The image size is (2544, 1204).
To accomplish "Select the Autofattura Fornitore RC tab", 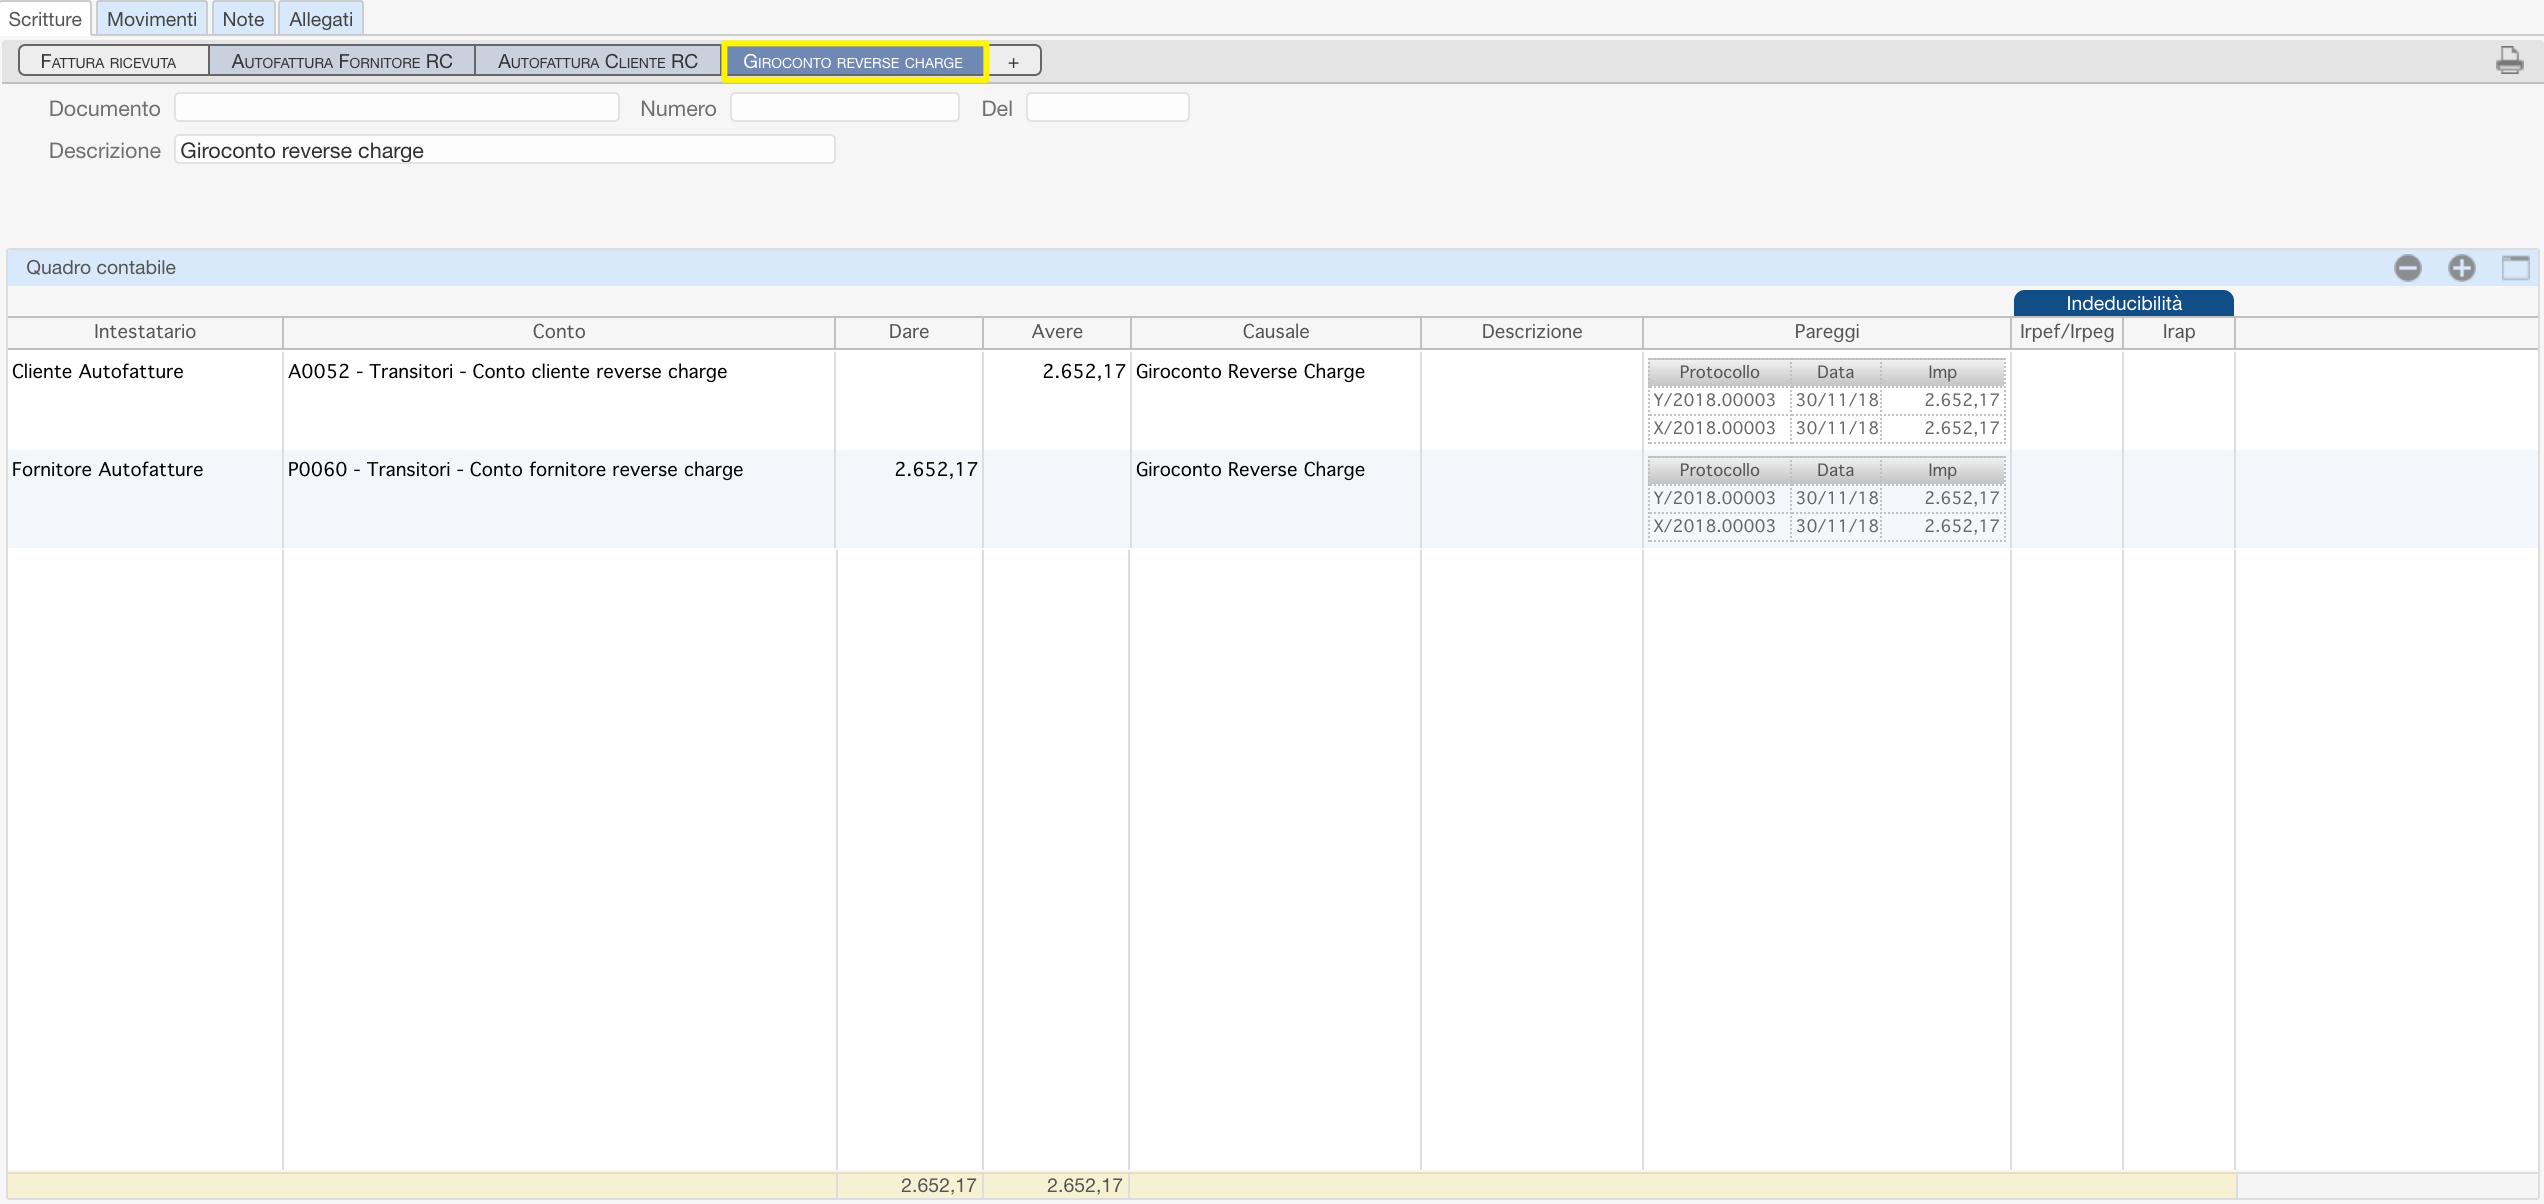I will pos(342,61).
